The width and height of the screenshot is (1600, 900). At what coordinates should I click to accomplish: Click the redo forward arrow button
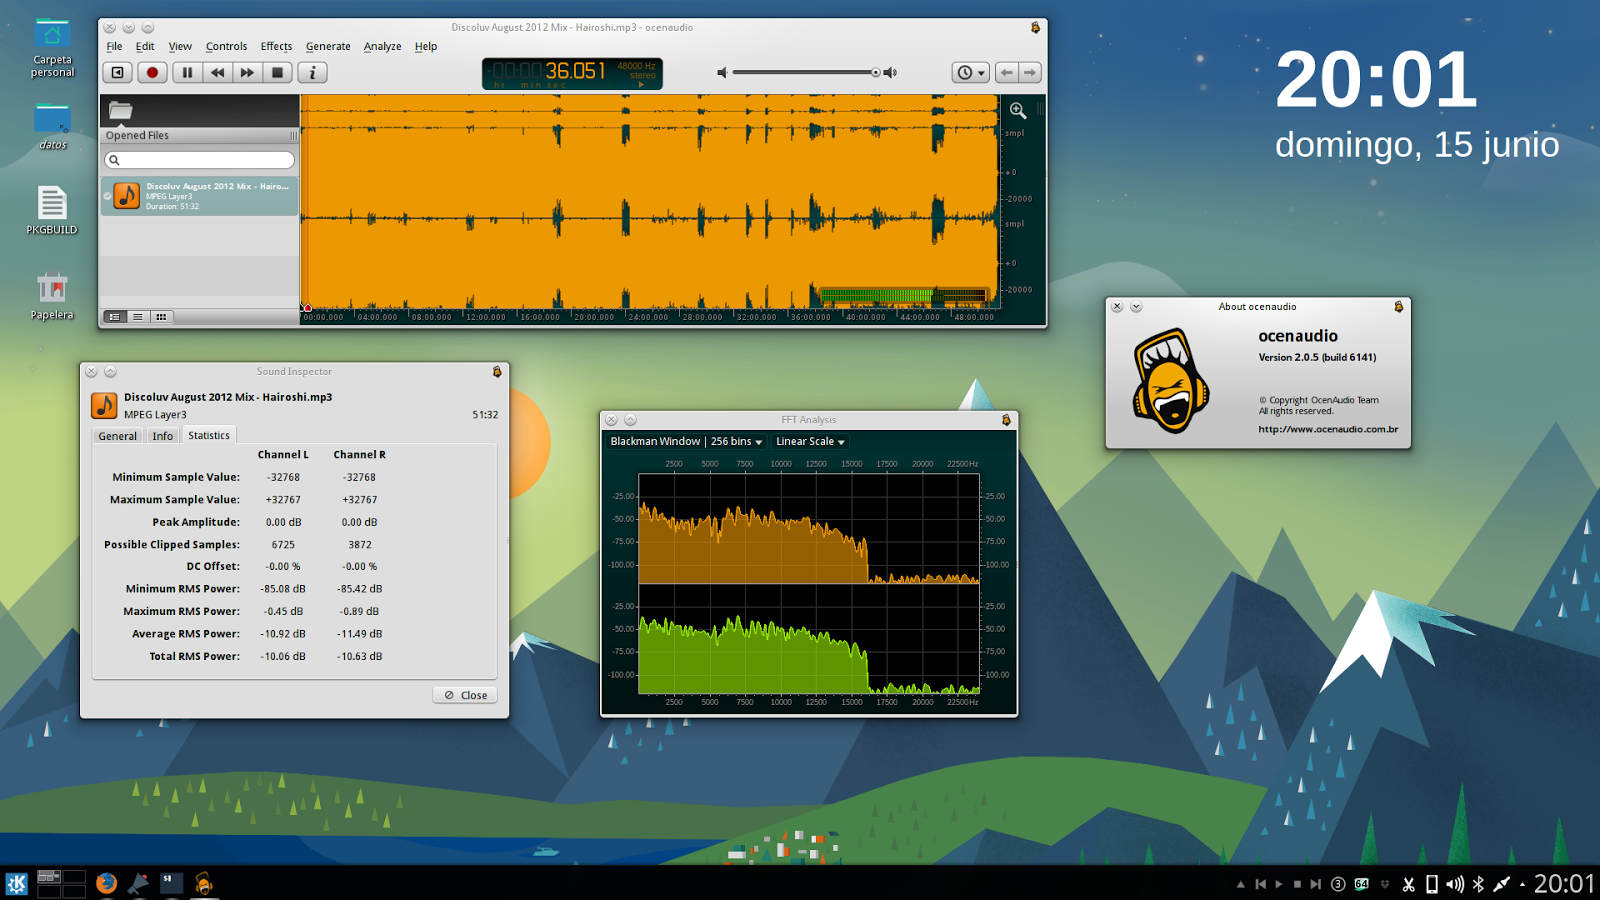[1030, 72]
